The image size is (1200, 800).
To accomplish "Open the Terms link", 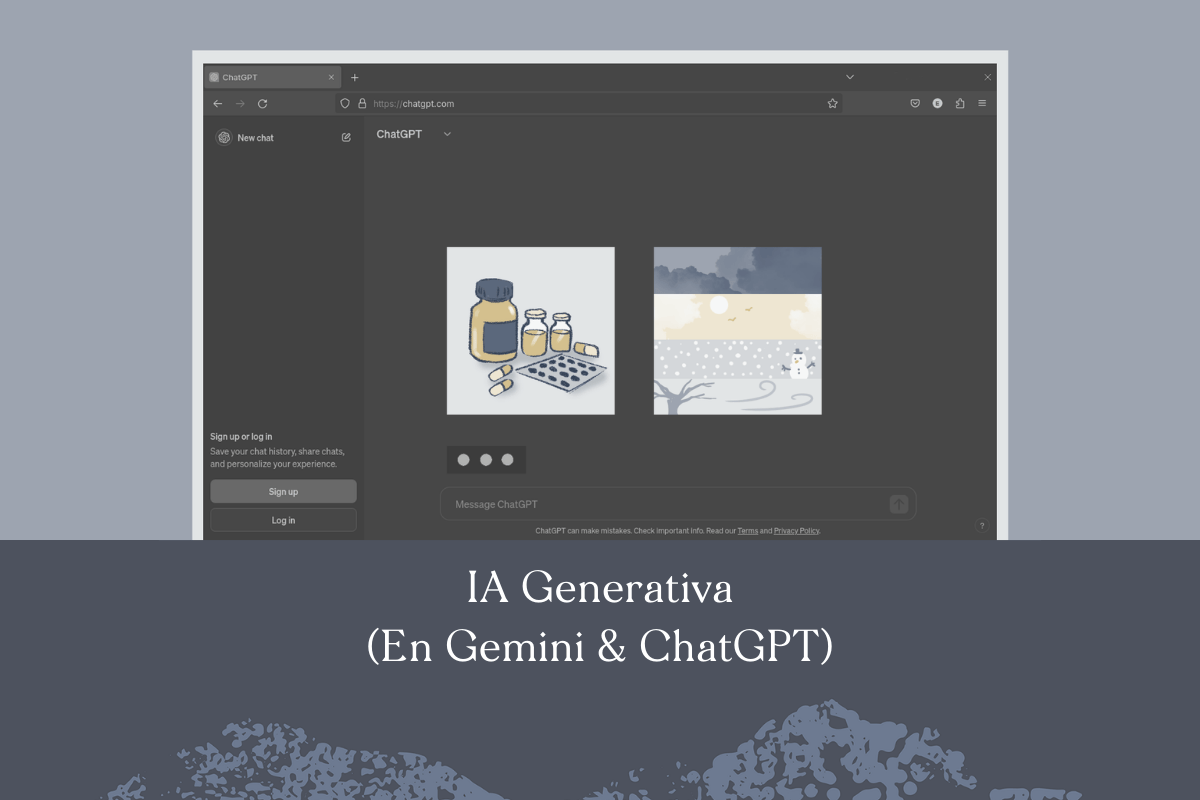I will point(747,531).
